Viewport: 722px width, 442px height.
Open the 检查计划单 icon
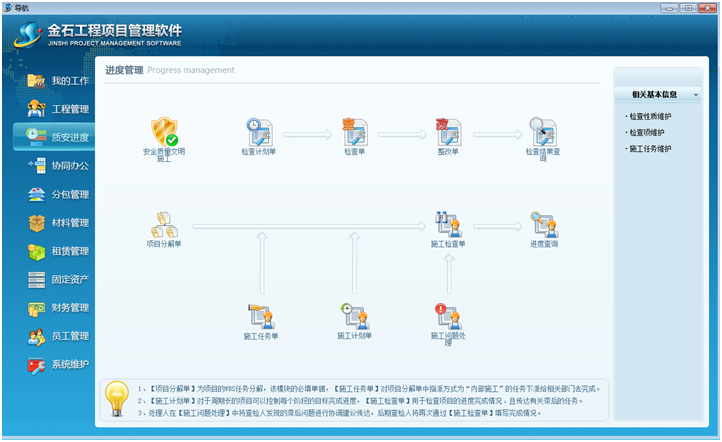pyautogui.click(x=259, y=132)
